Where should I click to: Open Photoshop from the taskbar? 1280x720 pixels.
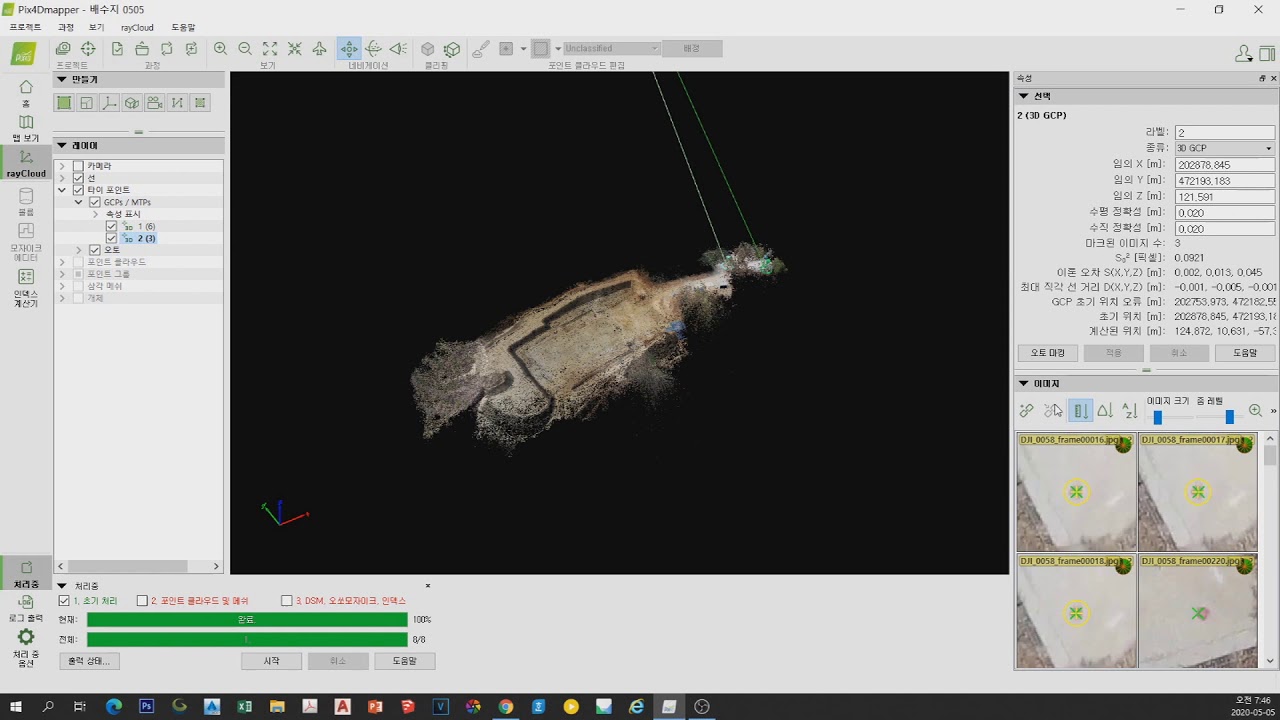pyautogui.click(x=146, y=706)
